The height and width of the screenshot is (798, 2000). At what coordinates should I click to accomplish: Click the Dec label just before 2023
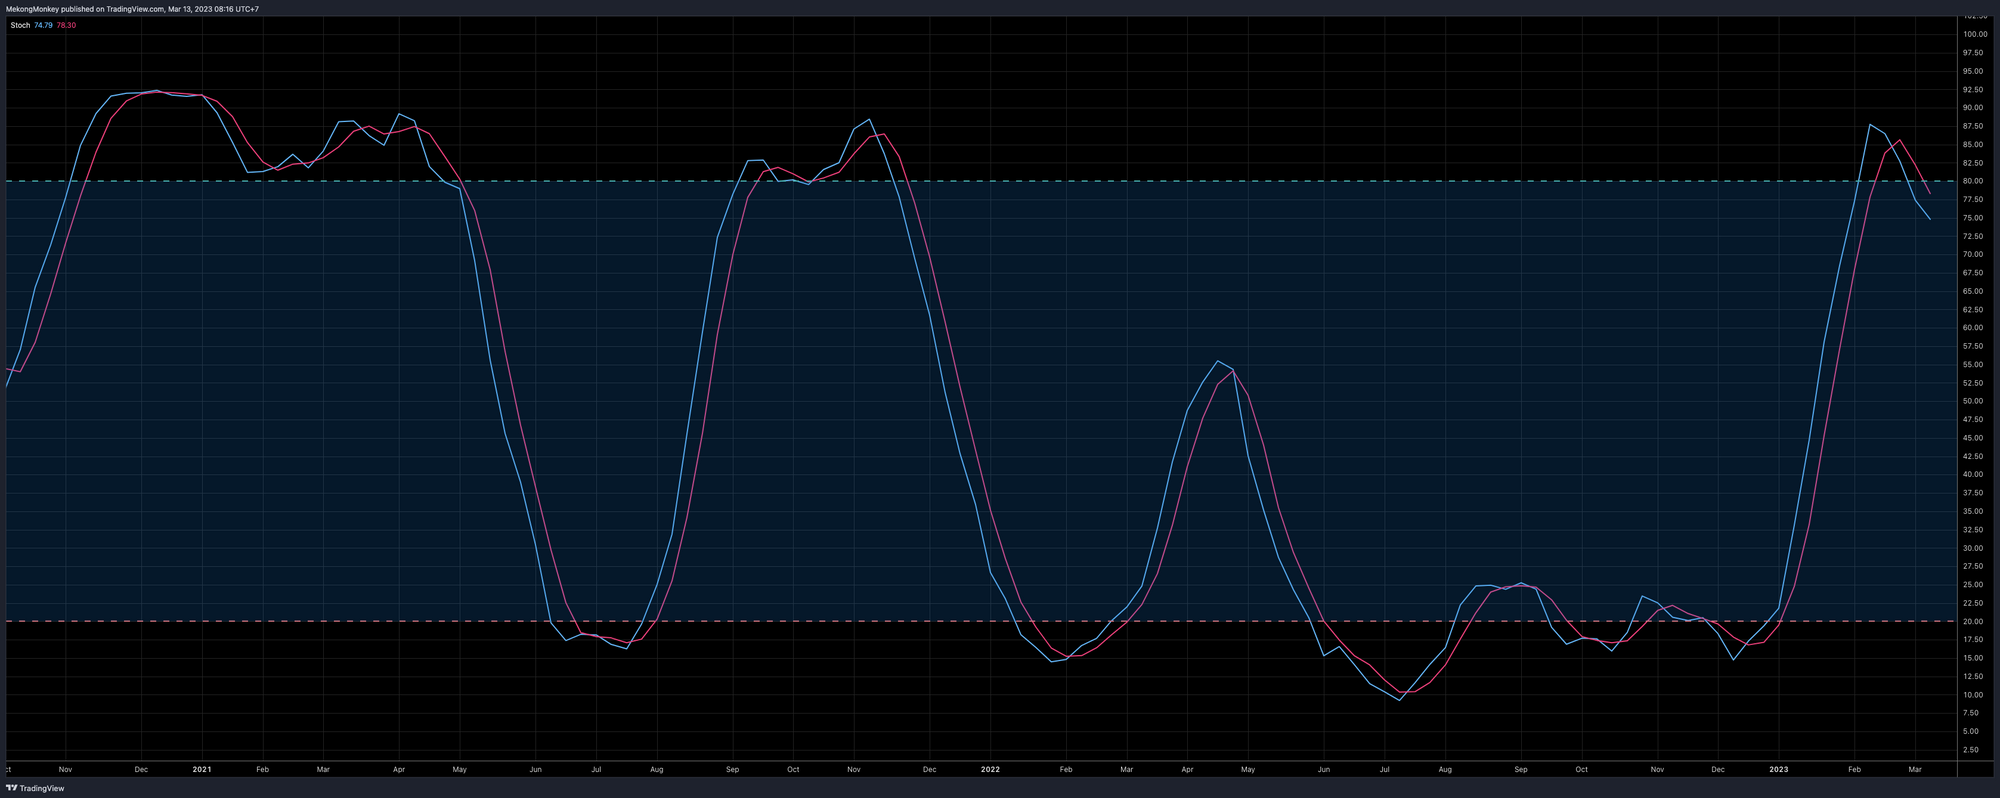coord(1718,770)
